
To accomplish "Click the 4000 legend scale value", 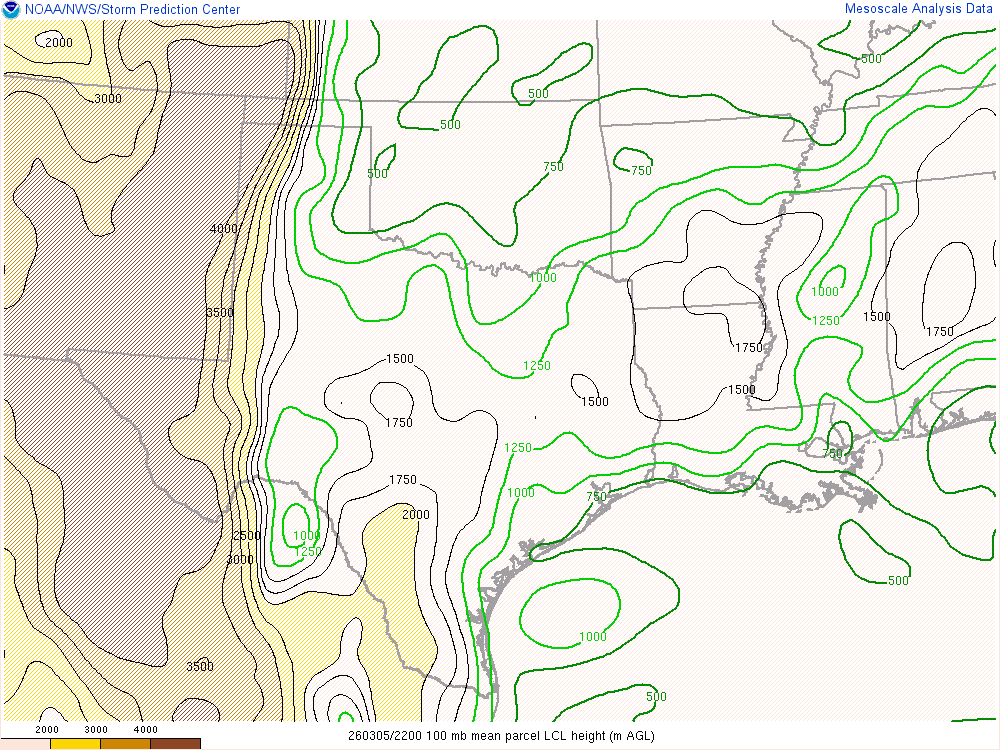I will (x=146, y=730).
